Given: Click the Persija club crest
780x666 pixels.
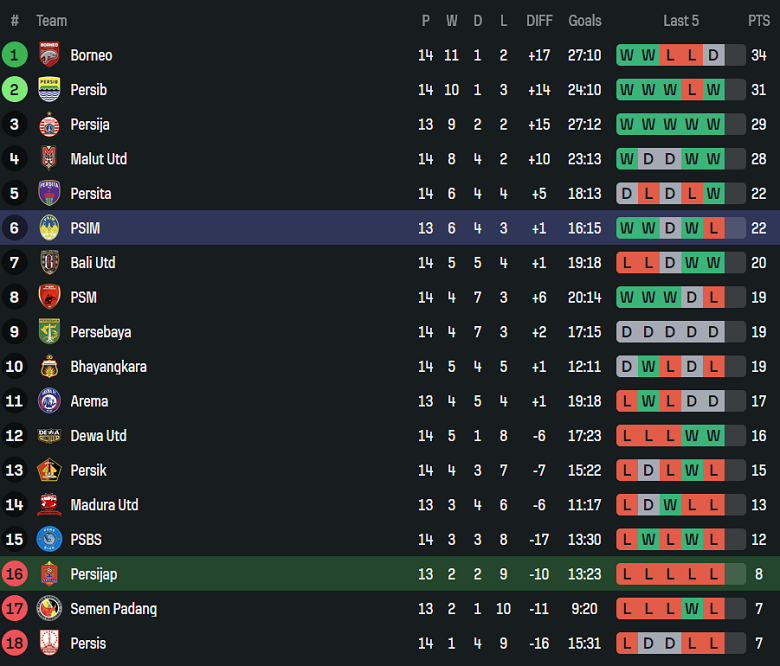Looking at the screenshot, I should [49, 125].
